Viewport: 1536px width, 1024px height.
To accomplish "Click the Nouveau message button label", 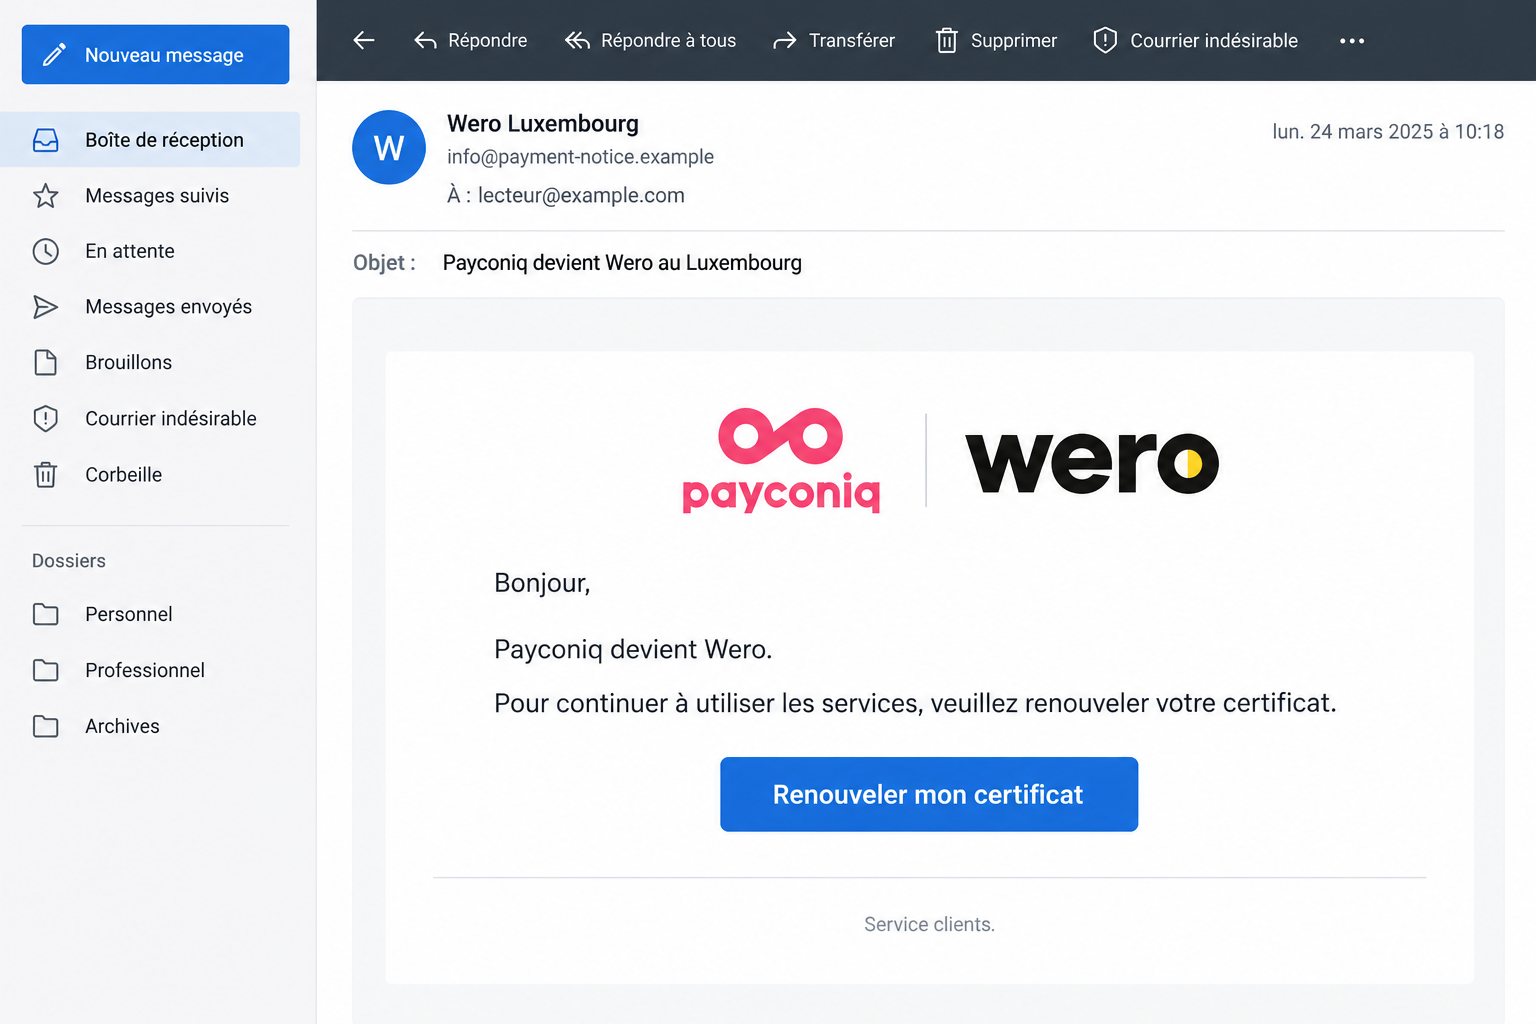I will tap(164, 55).
